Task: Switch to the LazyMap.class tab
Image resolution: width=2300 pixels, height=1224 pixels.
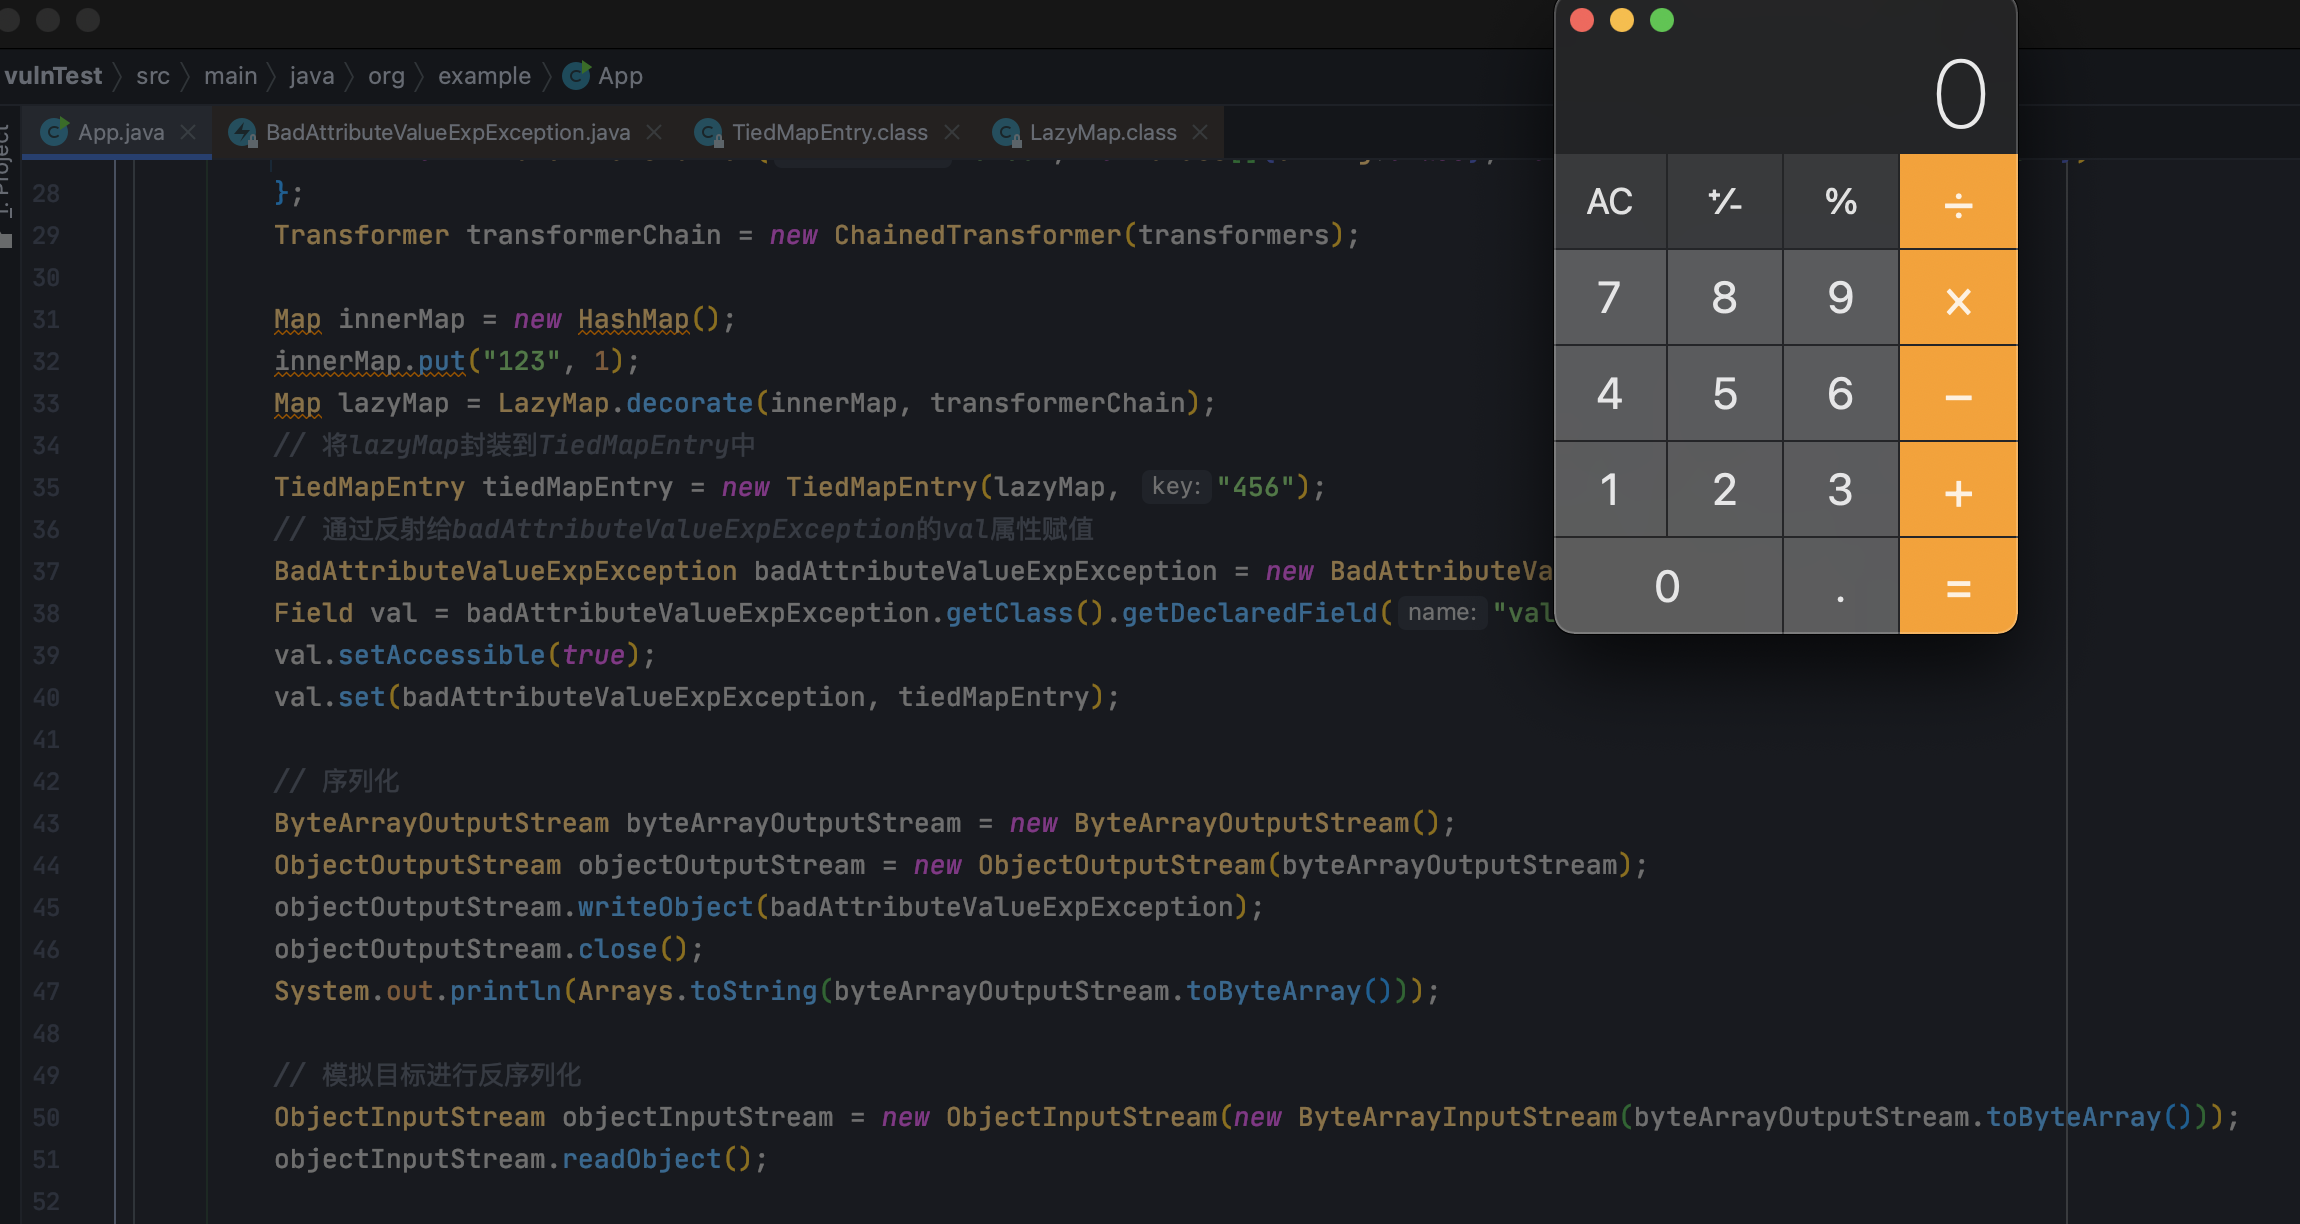Action: [1102, 132]
